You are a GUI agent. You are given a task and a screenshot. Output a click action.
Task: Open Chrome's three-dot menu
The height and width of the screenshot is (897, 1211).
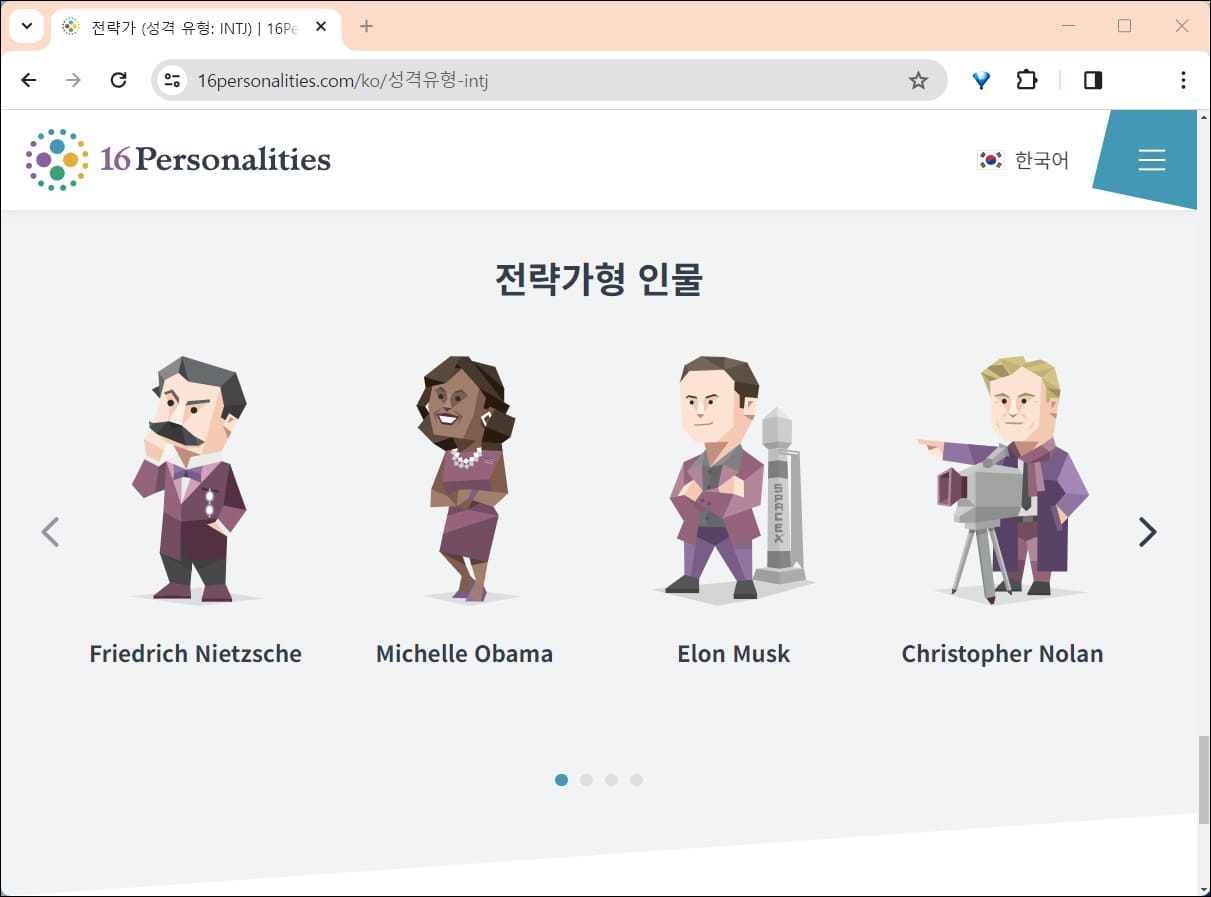tap(1183, 80)
